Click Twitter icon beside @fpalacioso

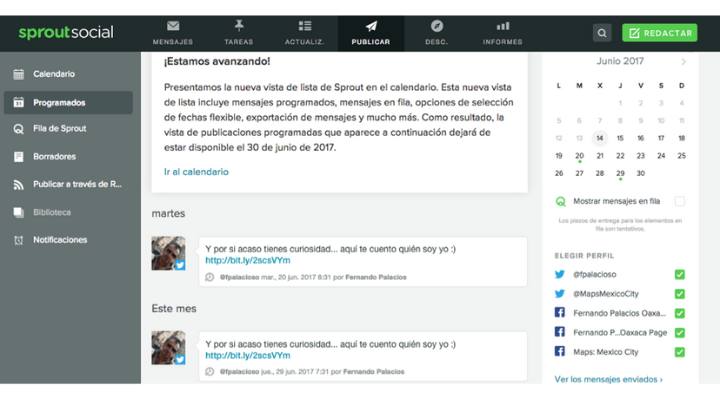[x=560, y=275]
